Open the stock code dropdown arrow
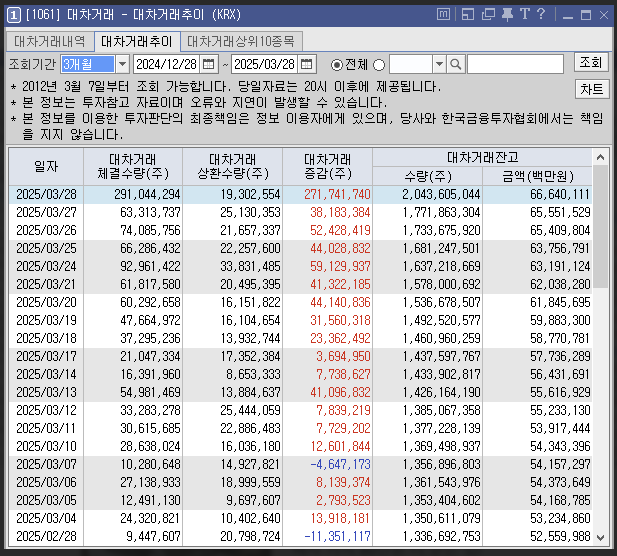Screen dimensions: 617x556 [439, 64]
